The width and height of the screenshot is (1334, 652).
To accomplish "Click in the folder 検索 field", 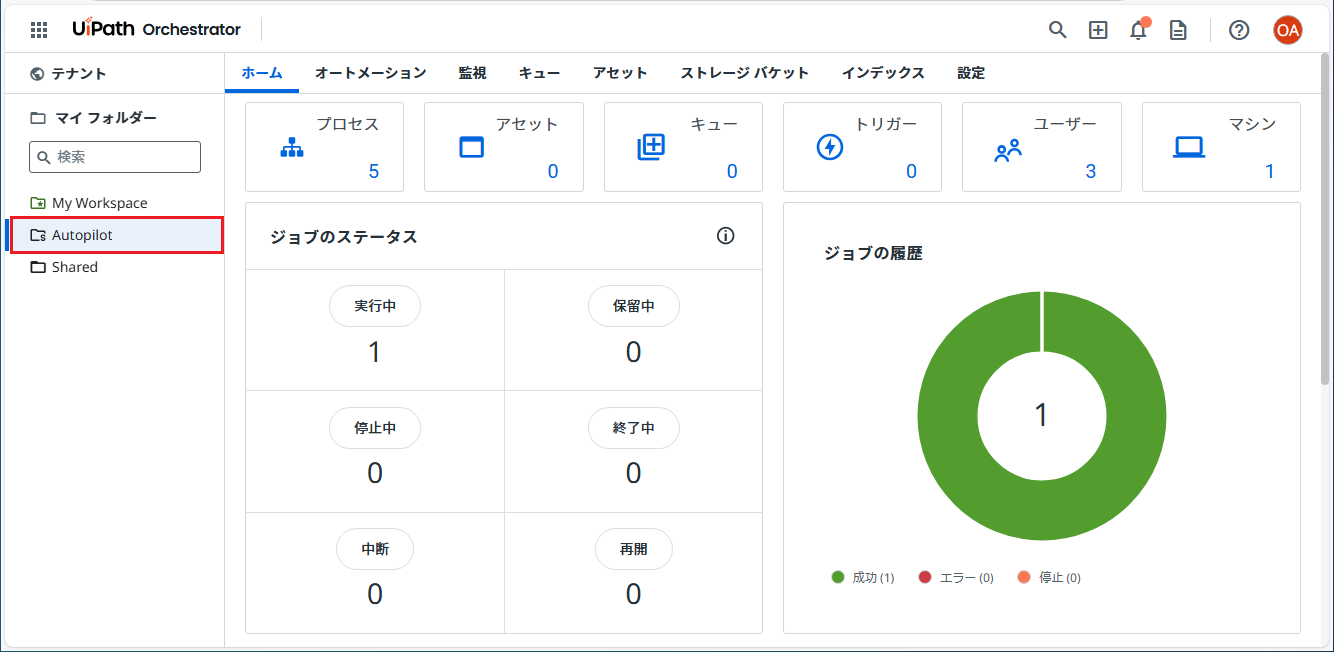I will point(115,157).
